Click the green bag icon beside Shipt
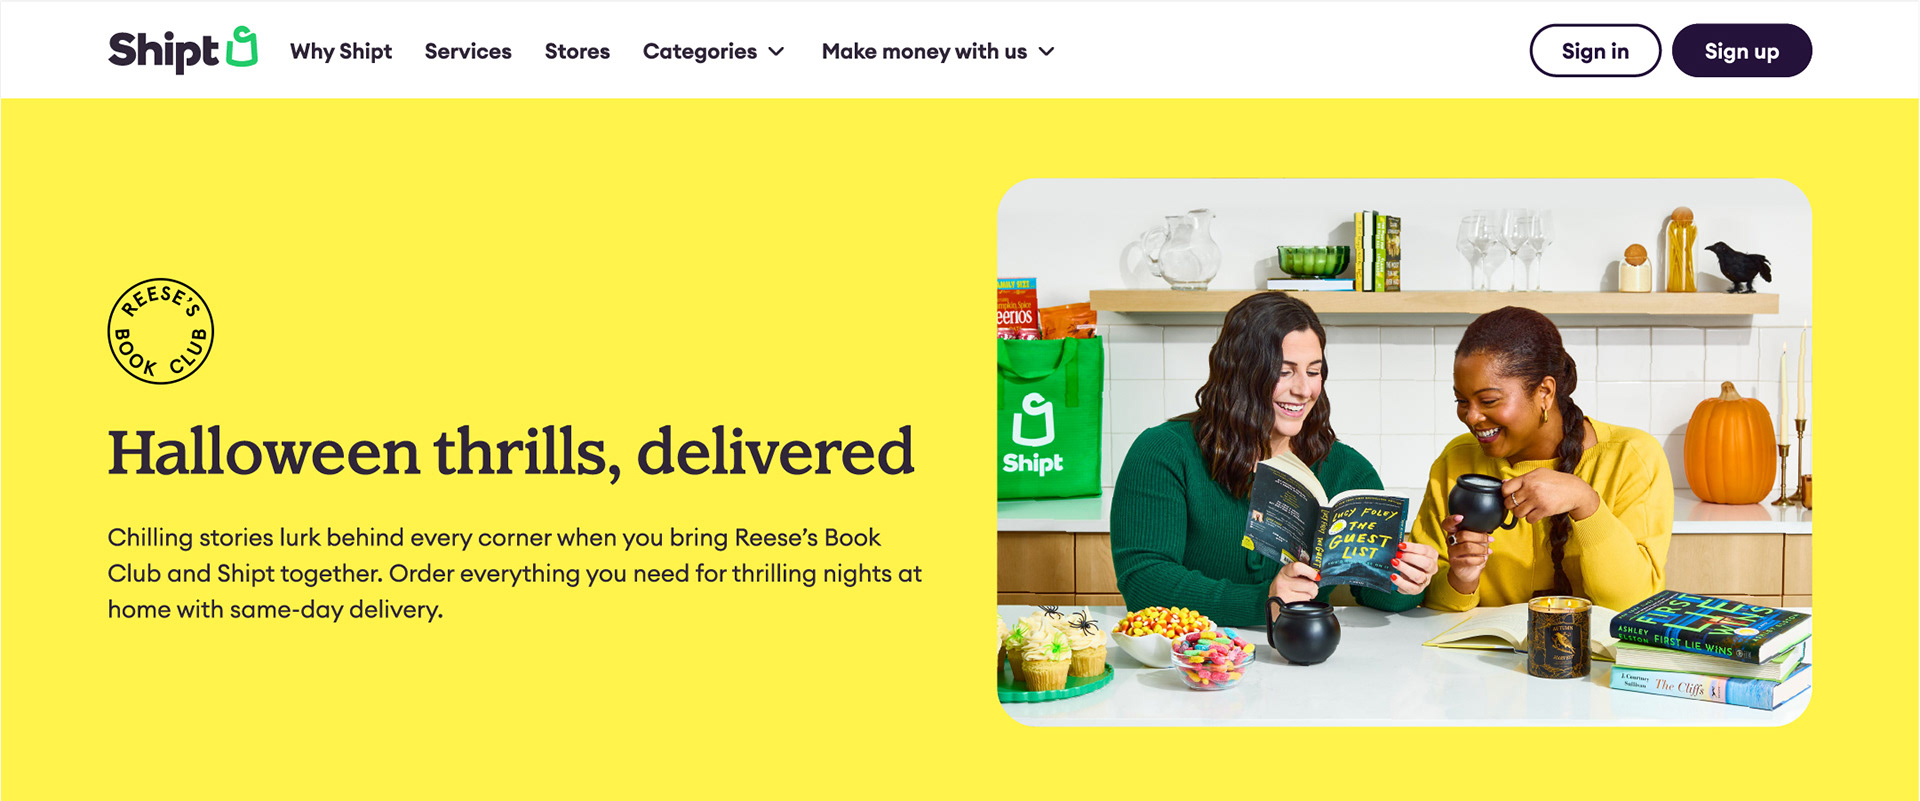 coord(242,47)
